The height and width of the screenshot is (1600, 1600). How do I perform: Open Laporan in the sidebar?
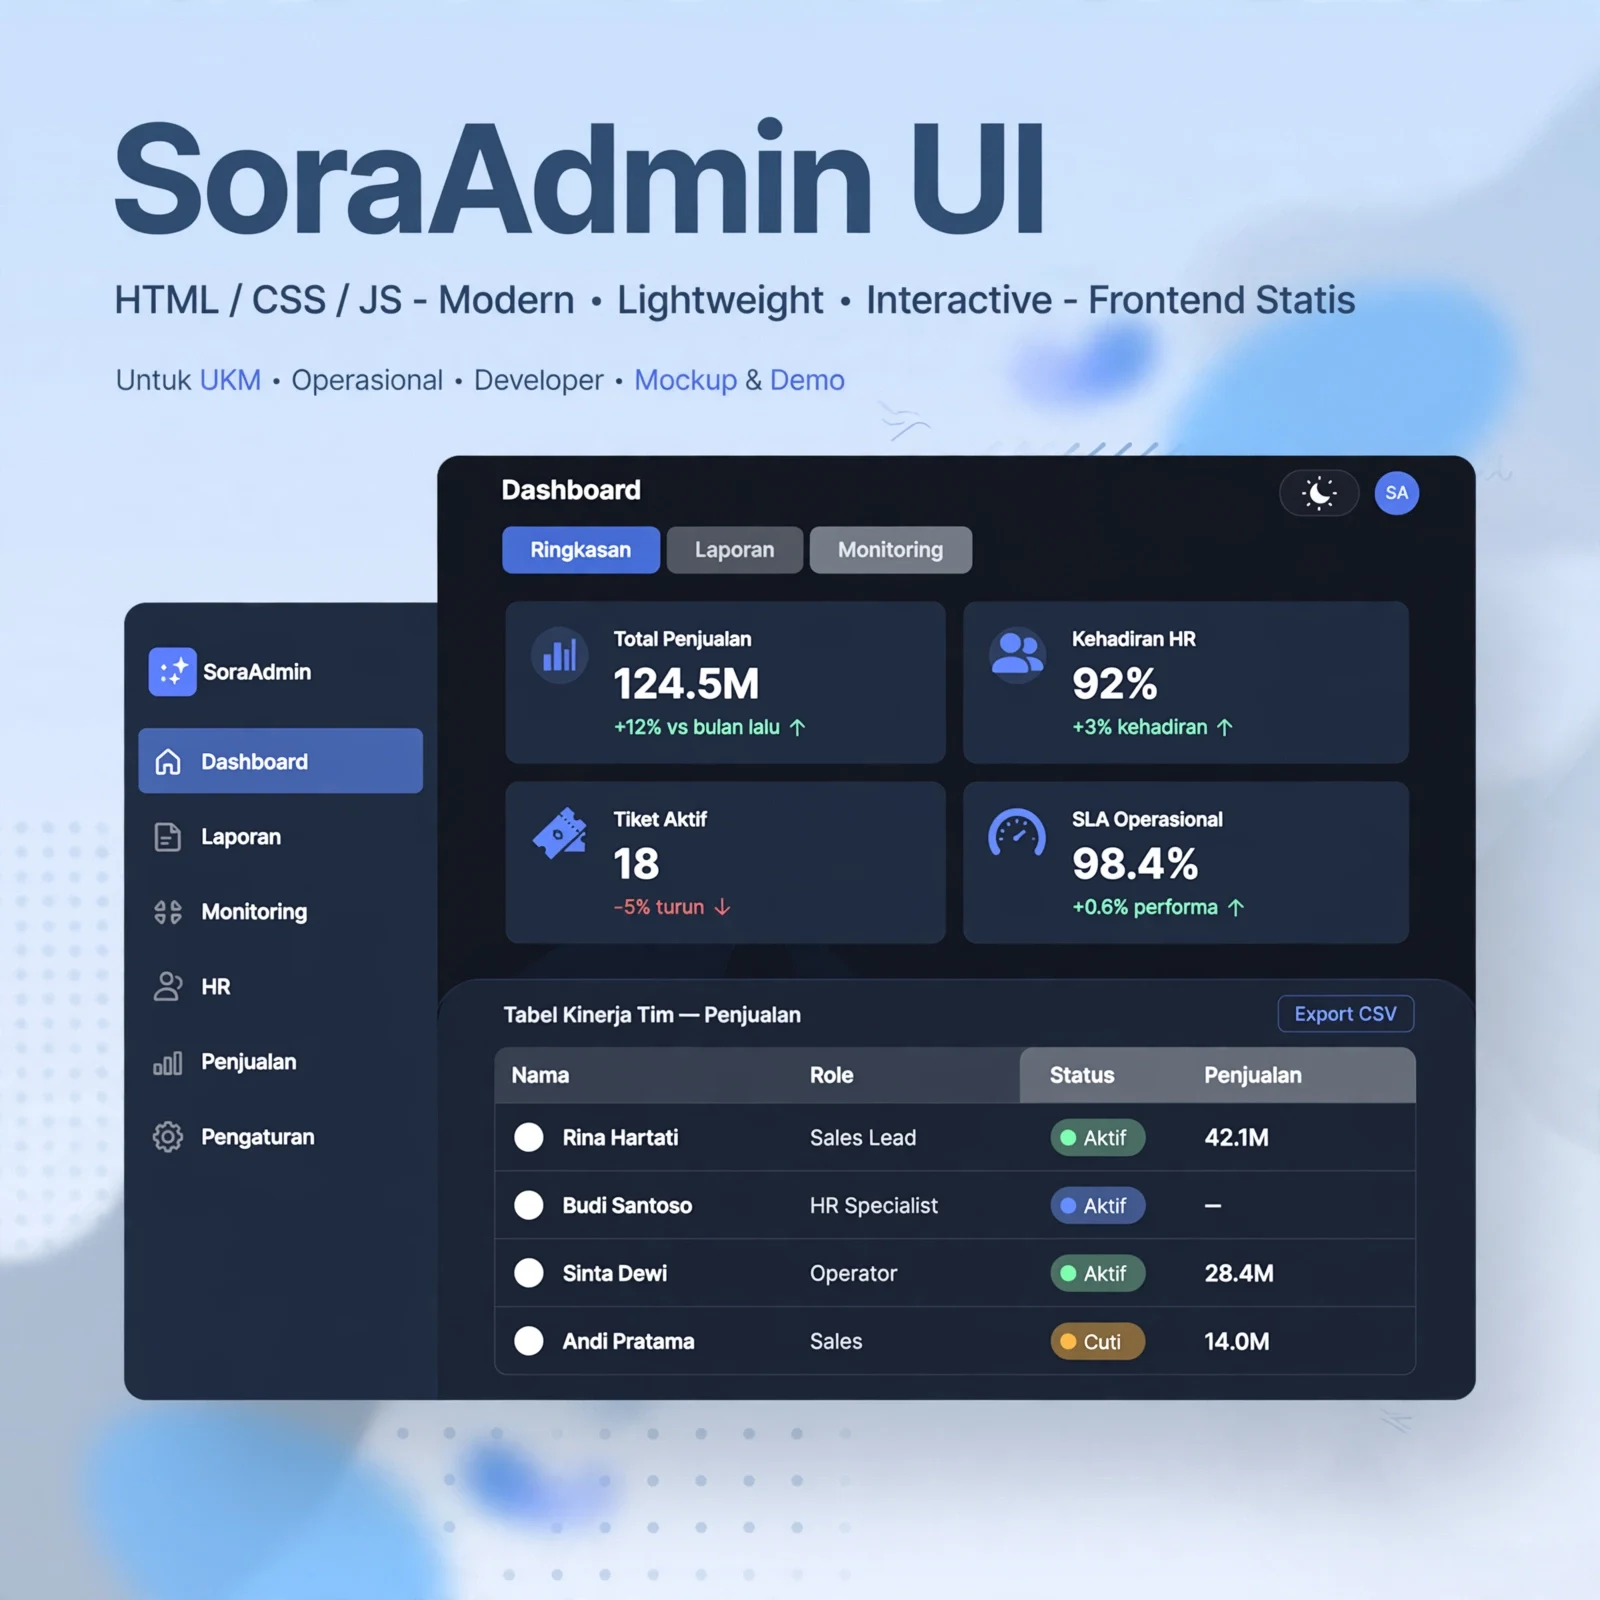(281, 837)
